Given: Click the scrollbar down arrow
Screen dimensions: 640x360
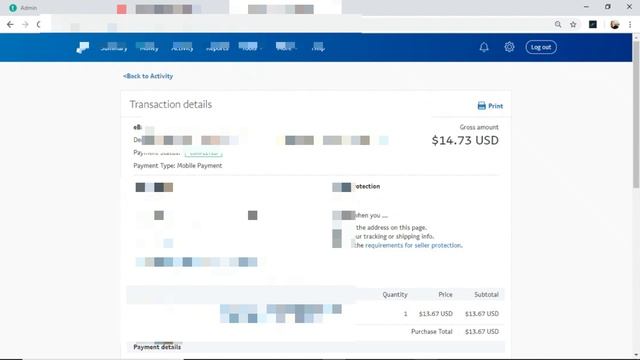Looking at the screenshot, I should pyautogui.click(x=636, y=356).
